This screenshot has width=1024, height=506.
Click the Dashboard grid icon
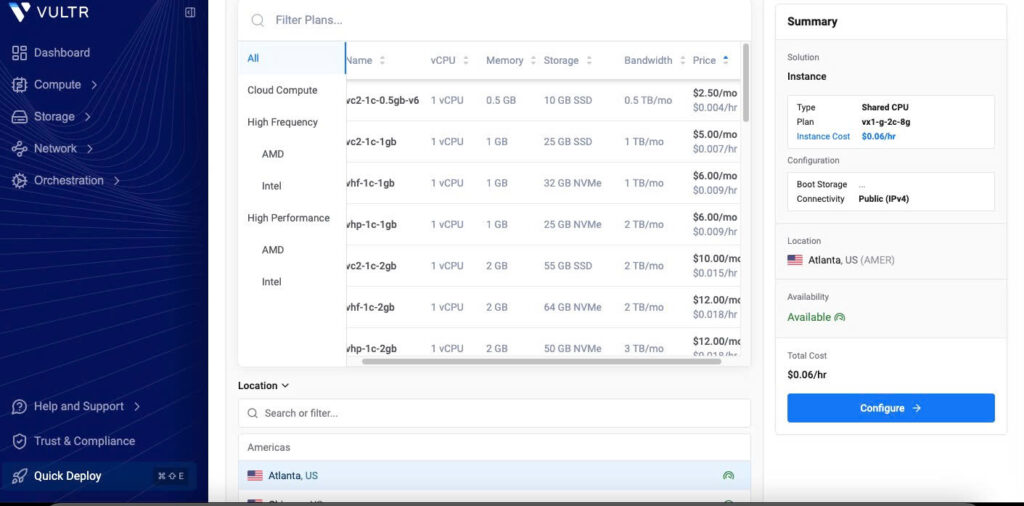20,53
